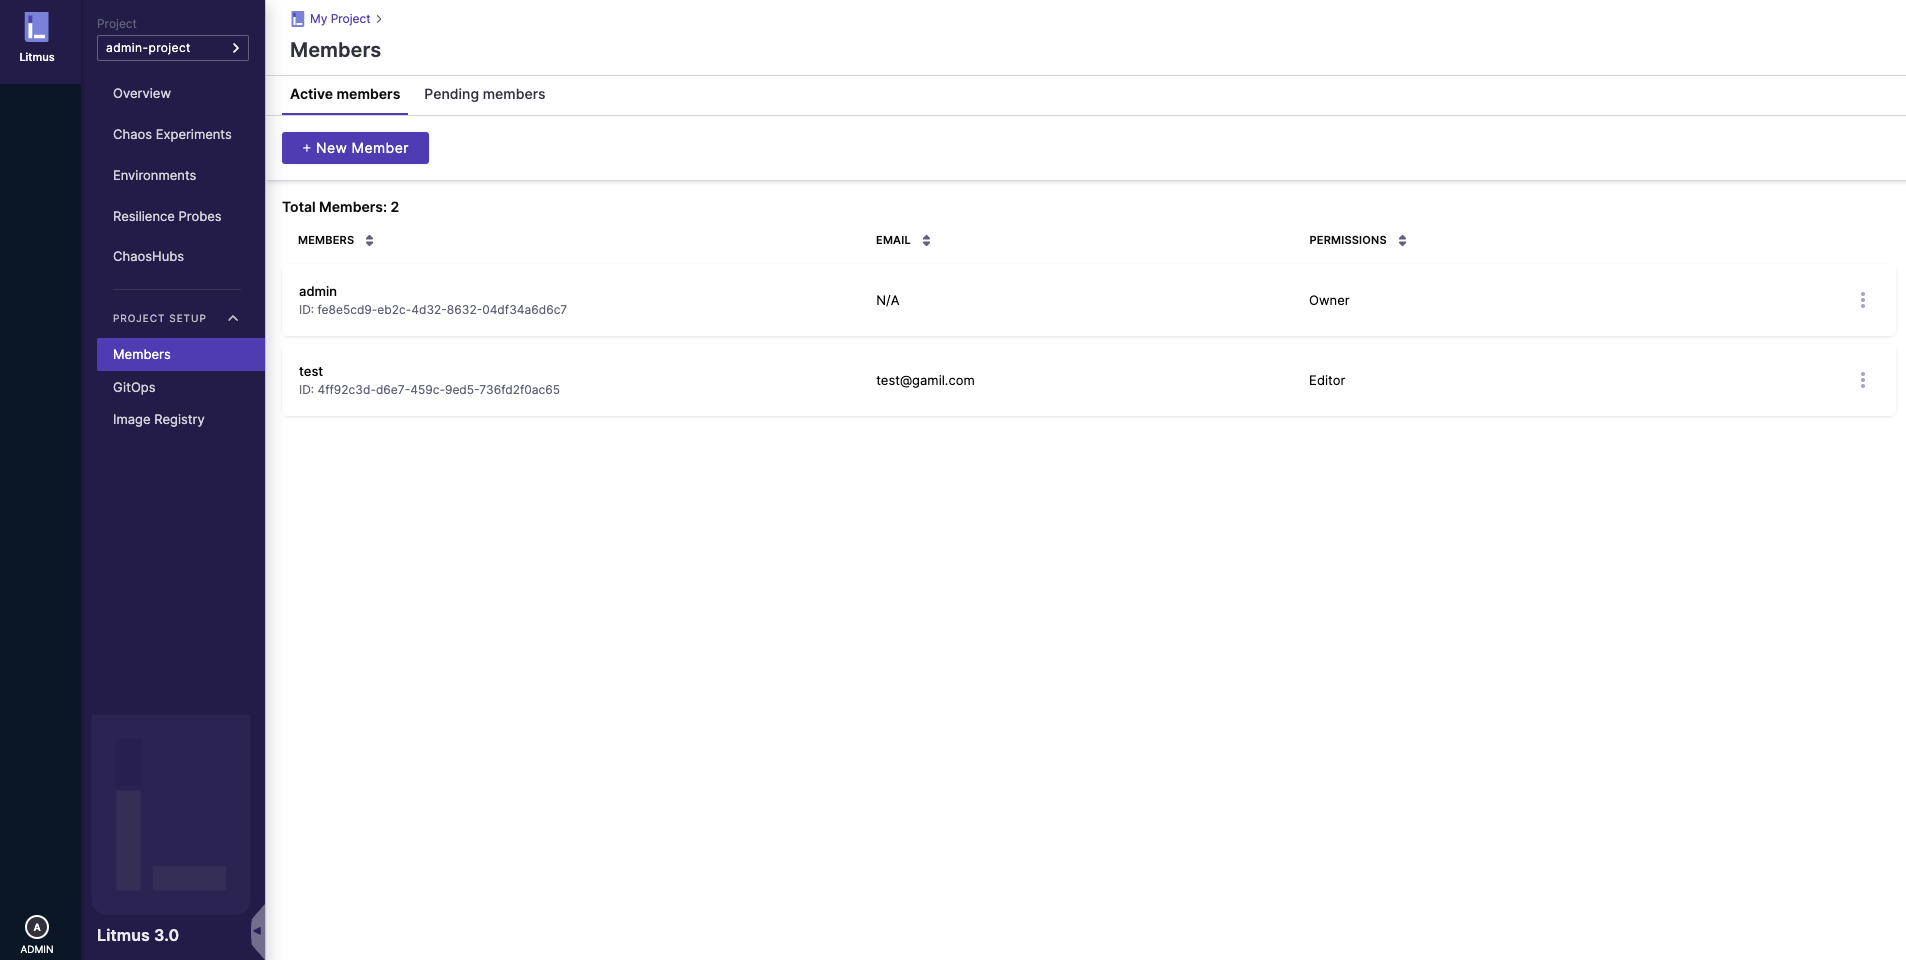Viewport: 1906px width, 960px height.
Task: Collapse the sidebar using the arrow handle
Action: 258,931
